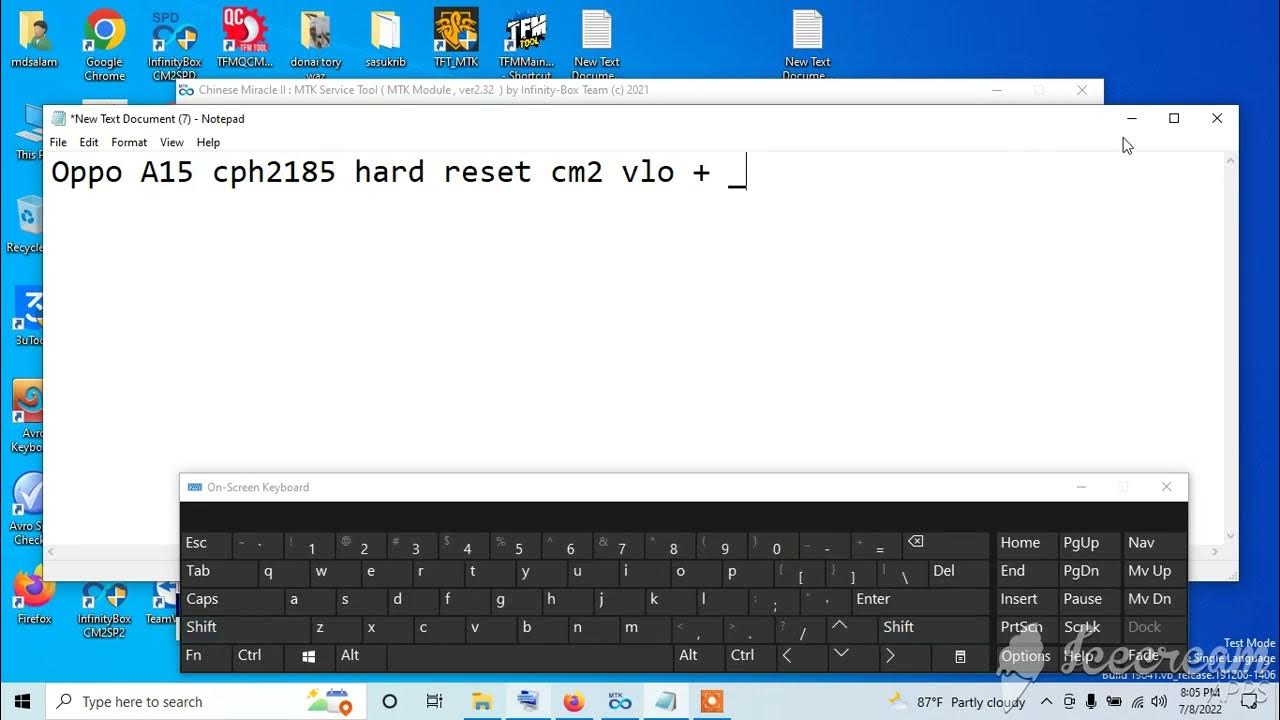Open the TFMQCM tool desktop icon
Viewport: 1280px width, 720px height.
click(x=245, y=40)
